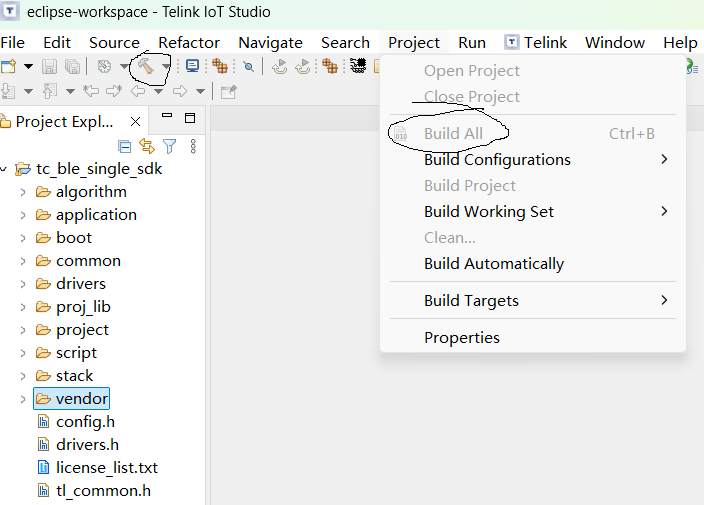The width and height of the screenshot is (704, 505).
Task: Expand the algorithm folder node
Action: point(22,192)
